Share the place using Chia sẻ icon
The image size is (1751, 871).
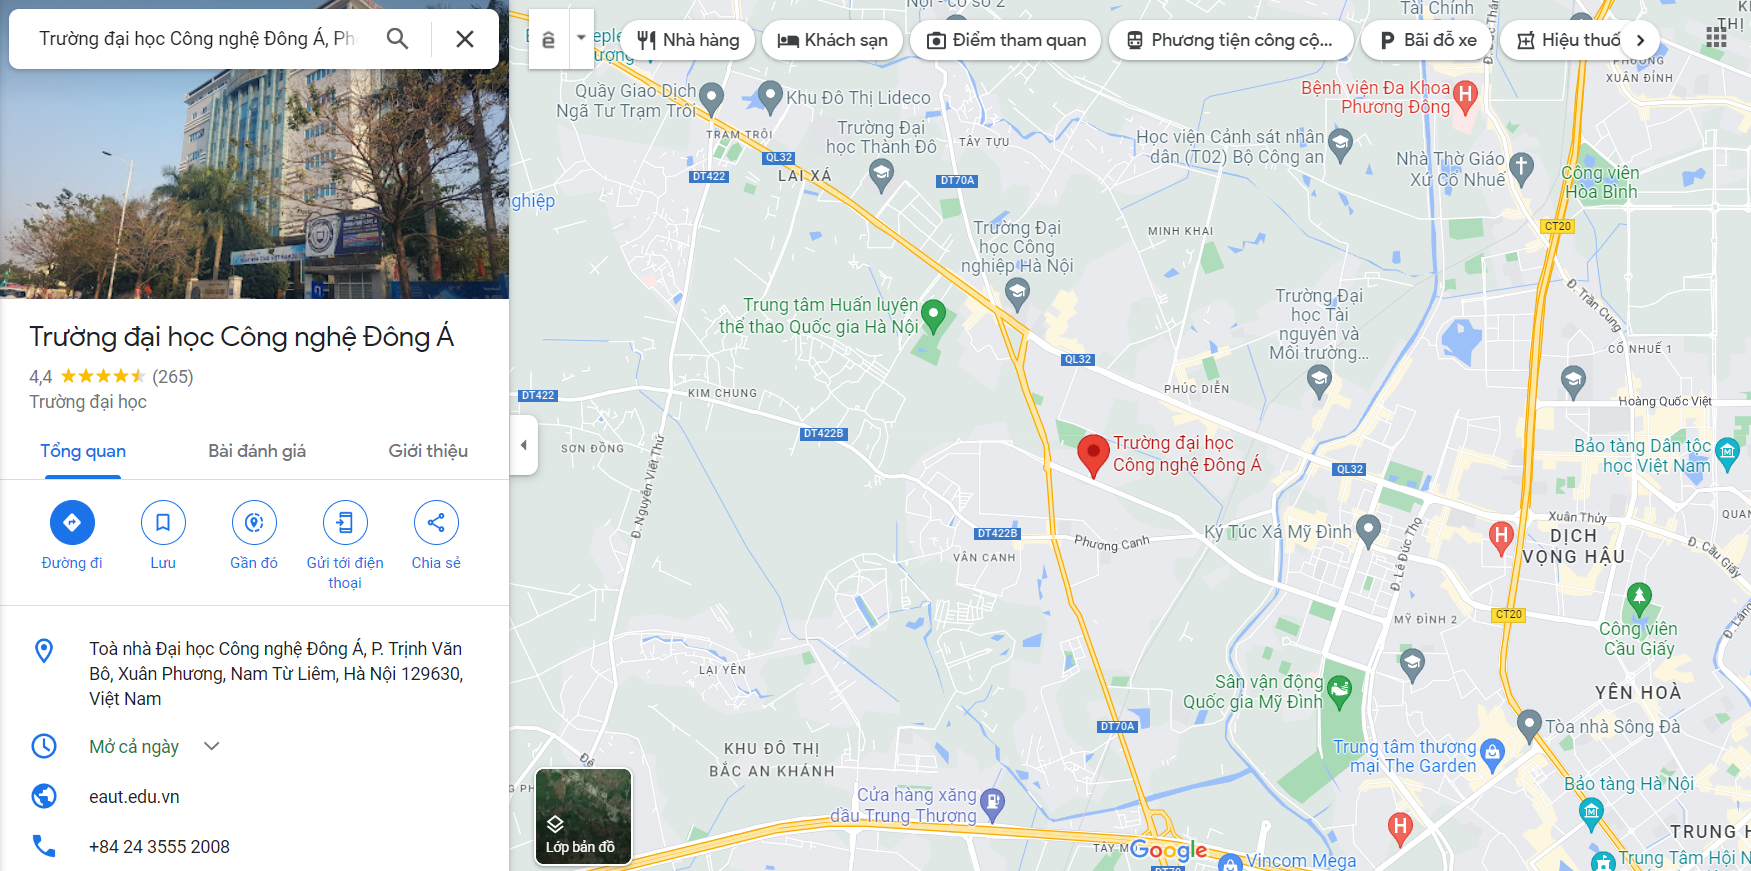tap(436, 522)
